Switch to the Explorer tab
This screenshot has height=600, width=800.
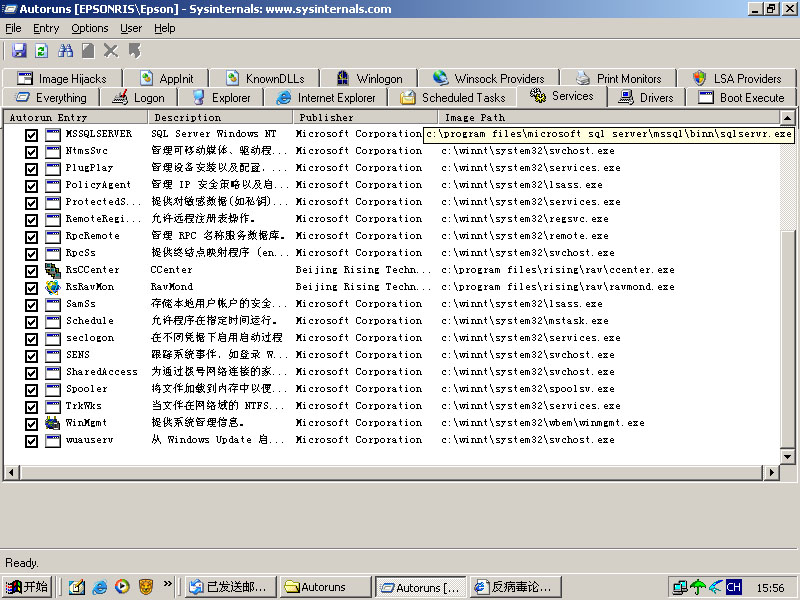coord(221,97)
